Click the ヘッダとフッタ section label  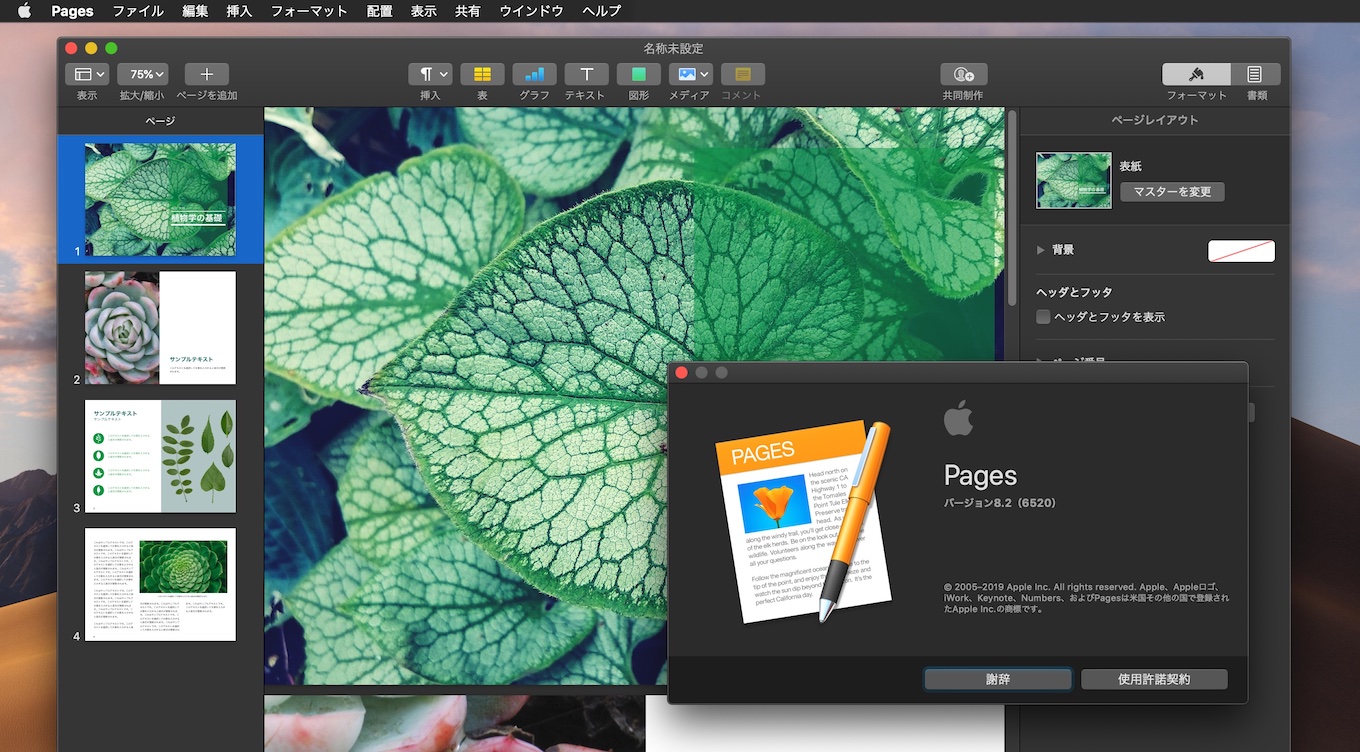pyautogui.click(x=1074, y=293)
